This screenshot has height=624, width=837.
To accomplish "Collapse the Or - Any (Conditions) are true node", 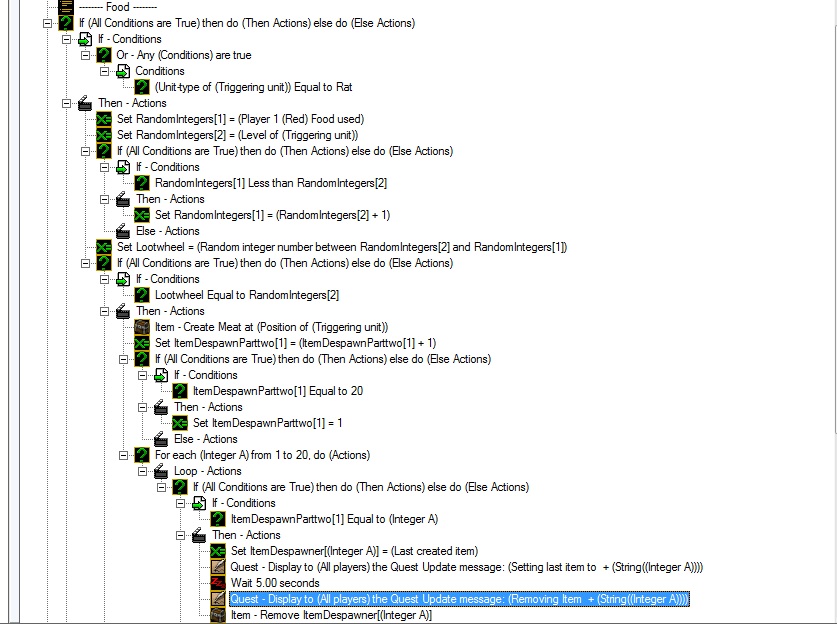I will pyautogui.click(x=85, y=55).
